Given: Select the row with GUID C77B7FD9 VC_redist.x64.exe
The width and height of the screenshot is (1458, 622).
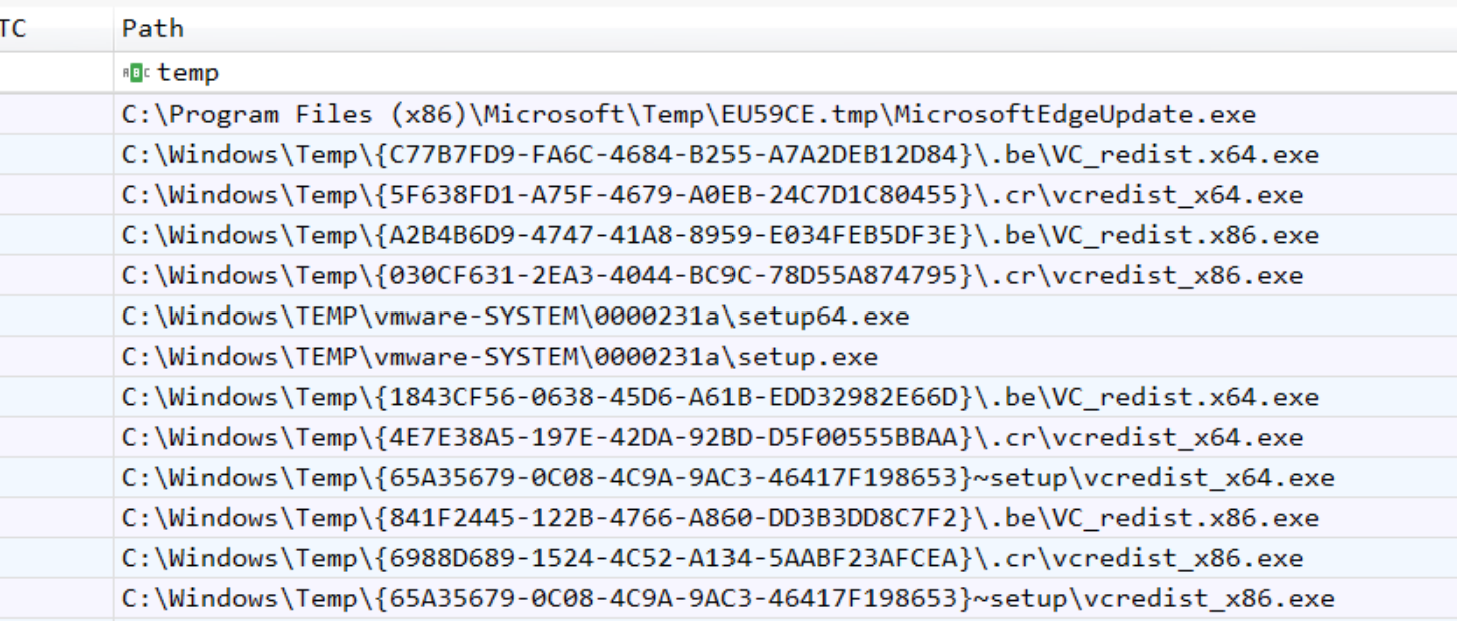Looking at the screenshot, I should 786,154.
